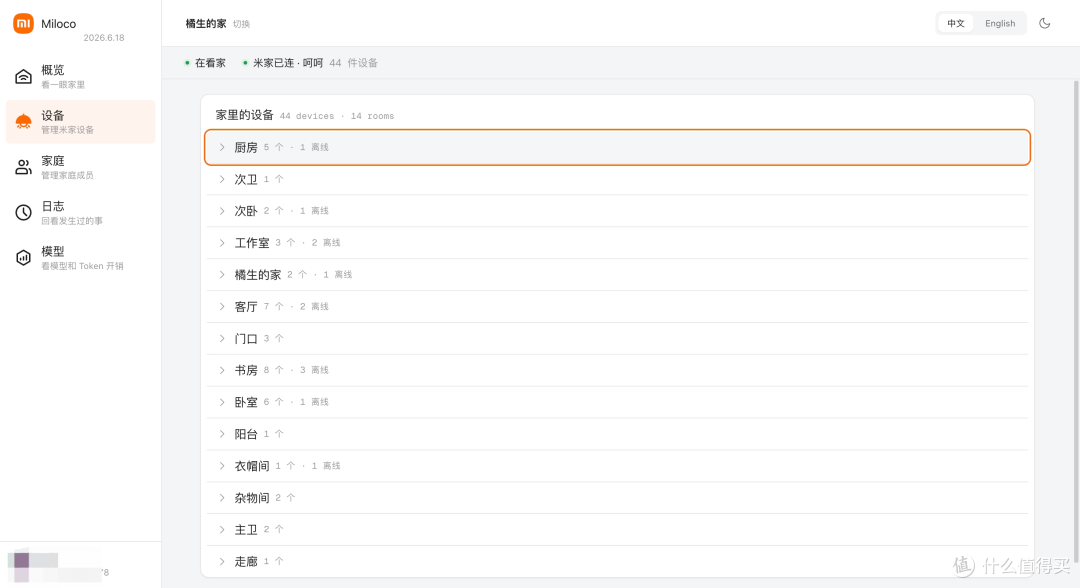Open the 家庭 family members icon

click(23, 167)
